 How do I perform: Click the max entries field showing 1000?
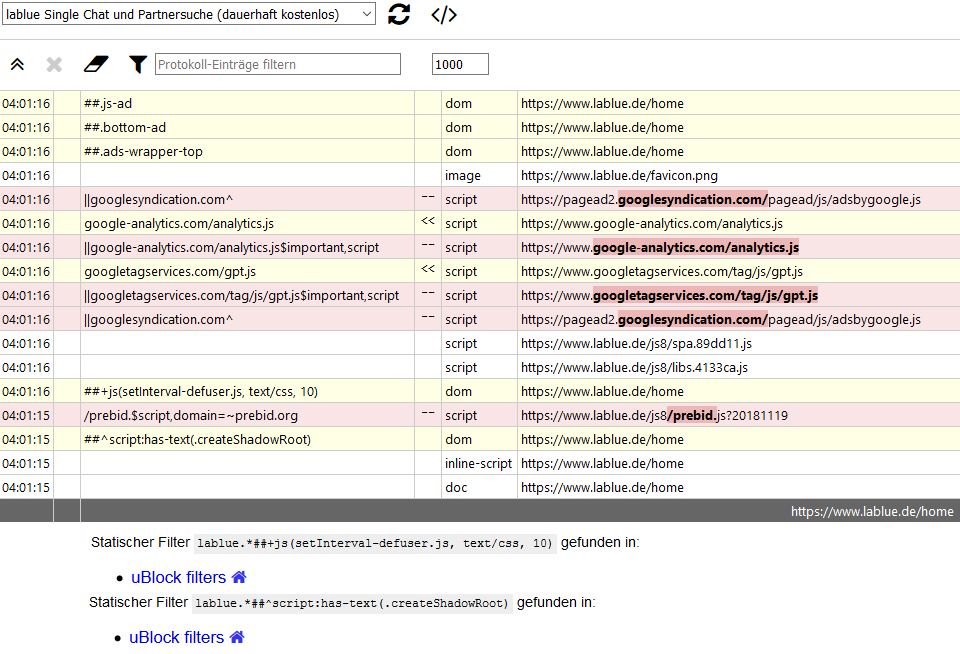[460, 65]
